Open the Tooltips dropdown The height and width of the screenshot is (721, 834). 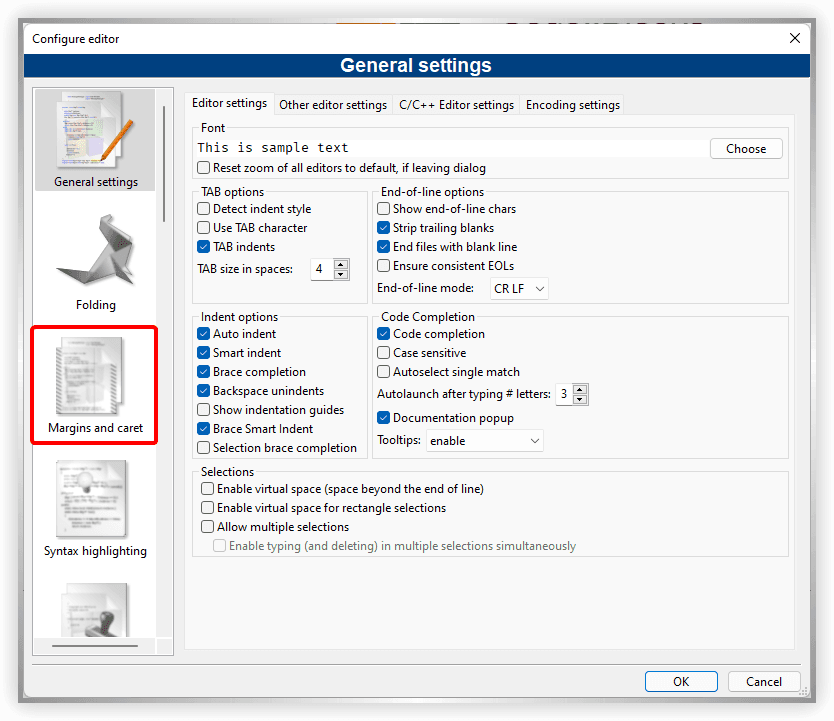point(484,440)
